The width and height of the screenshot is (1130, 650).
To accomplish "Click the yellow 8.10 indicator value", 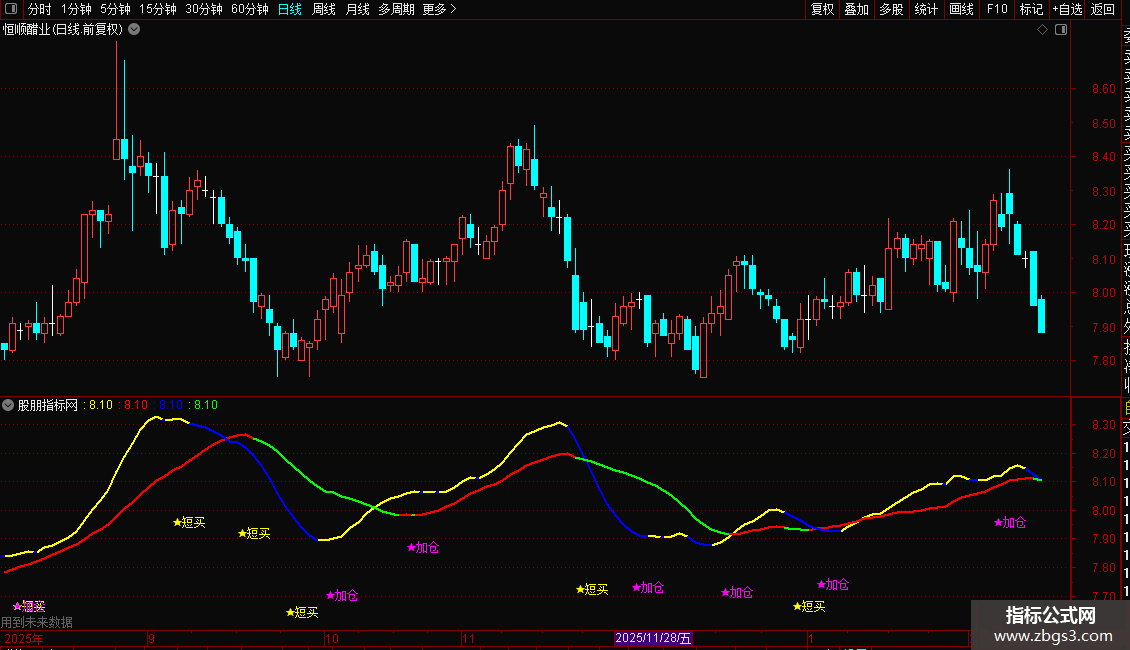I will coord(101,405).
